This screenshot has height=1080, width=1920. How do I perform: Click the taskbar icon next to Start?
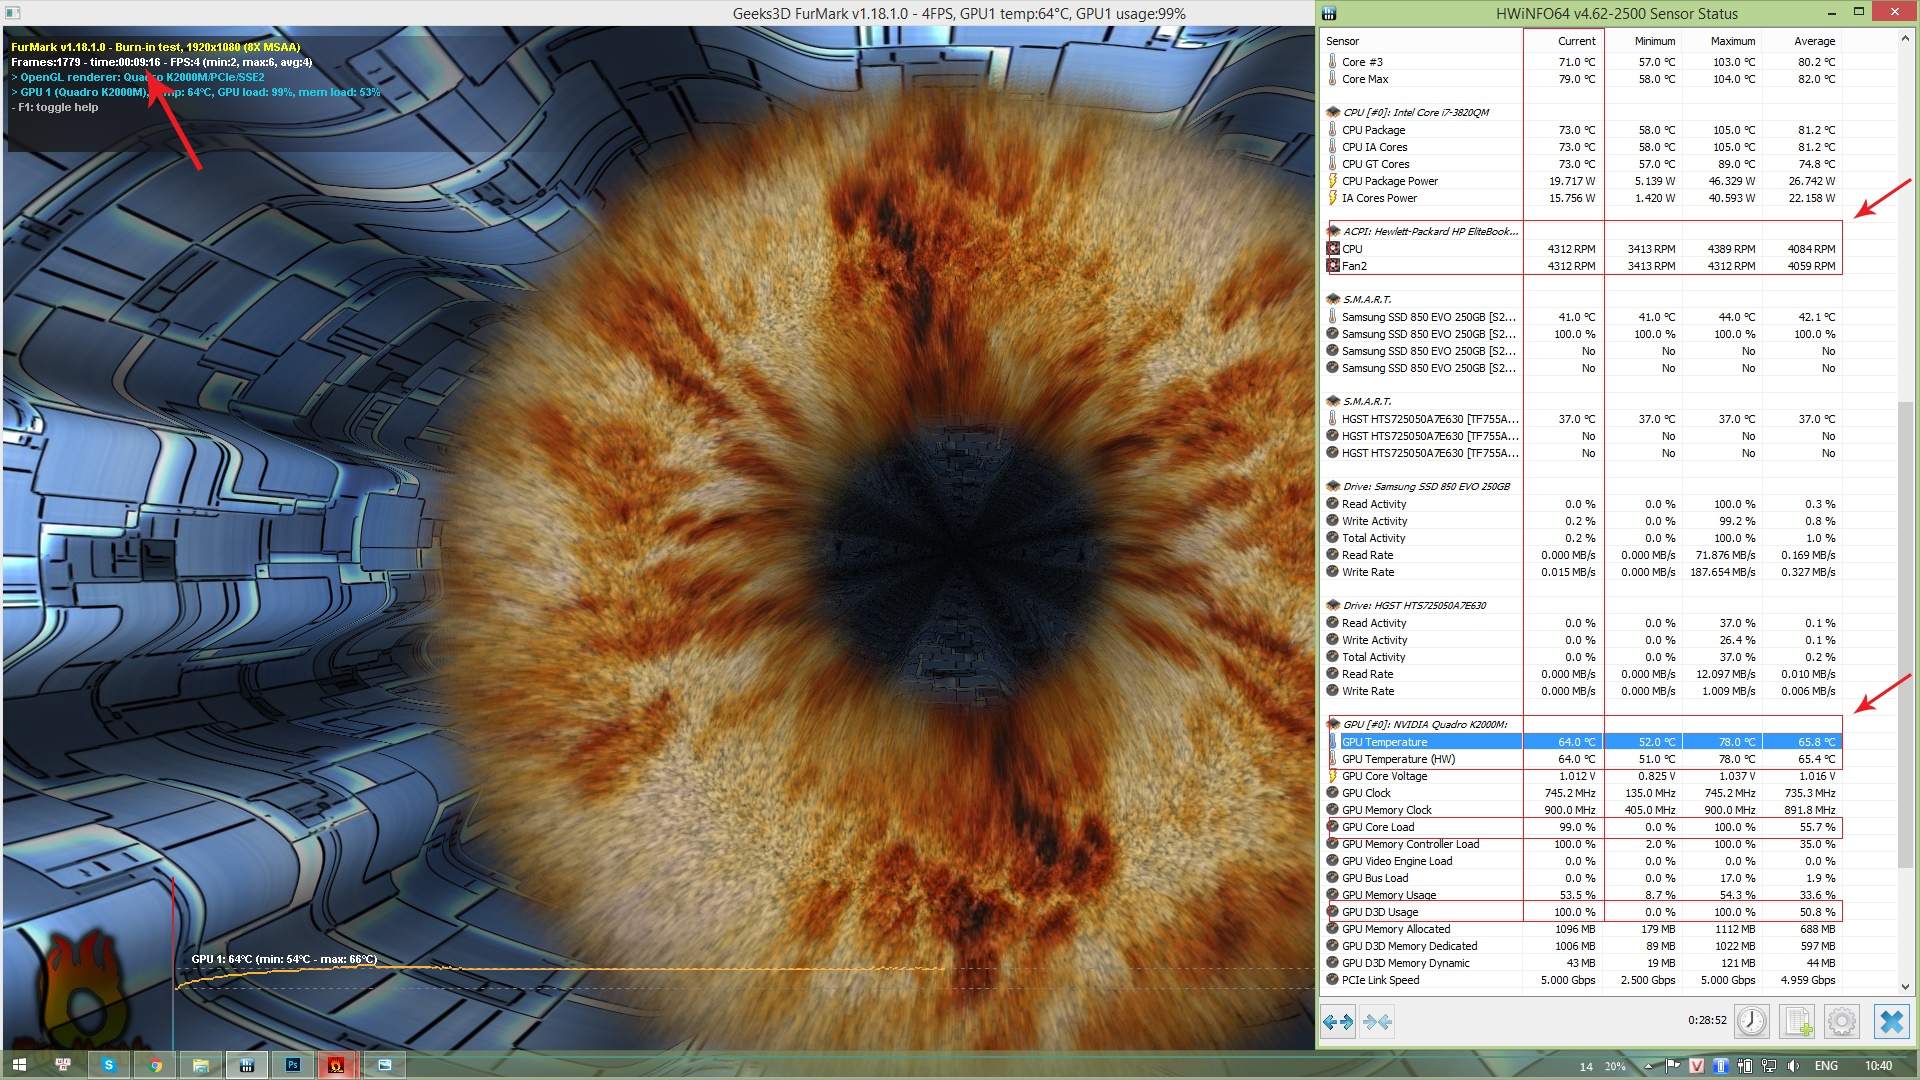tap(63, 1065)
